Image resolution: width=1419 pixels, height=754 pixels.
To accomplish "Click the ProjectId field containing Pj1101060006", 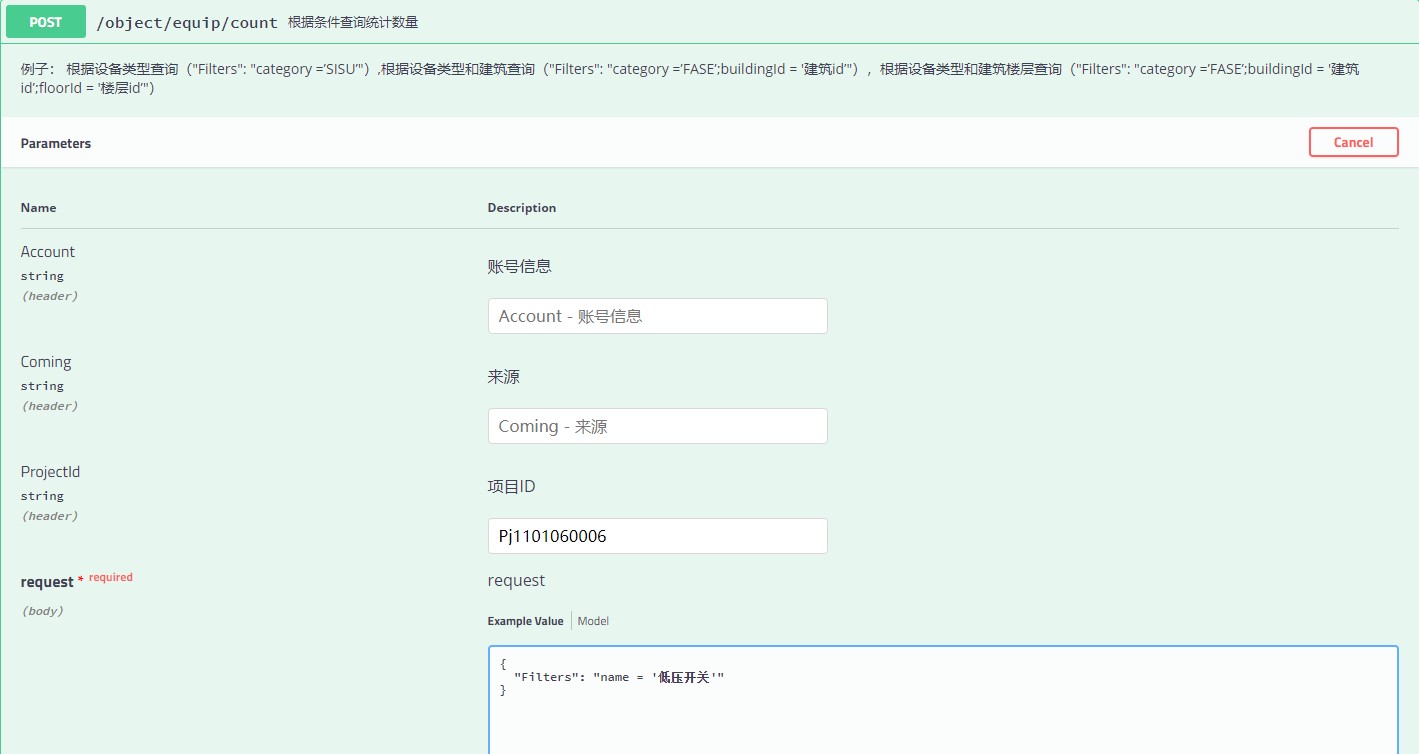I will point(657,536).
